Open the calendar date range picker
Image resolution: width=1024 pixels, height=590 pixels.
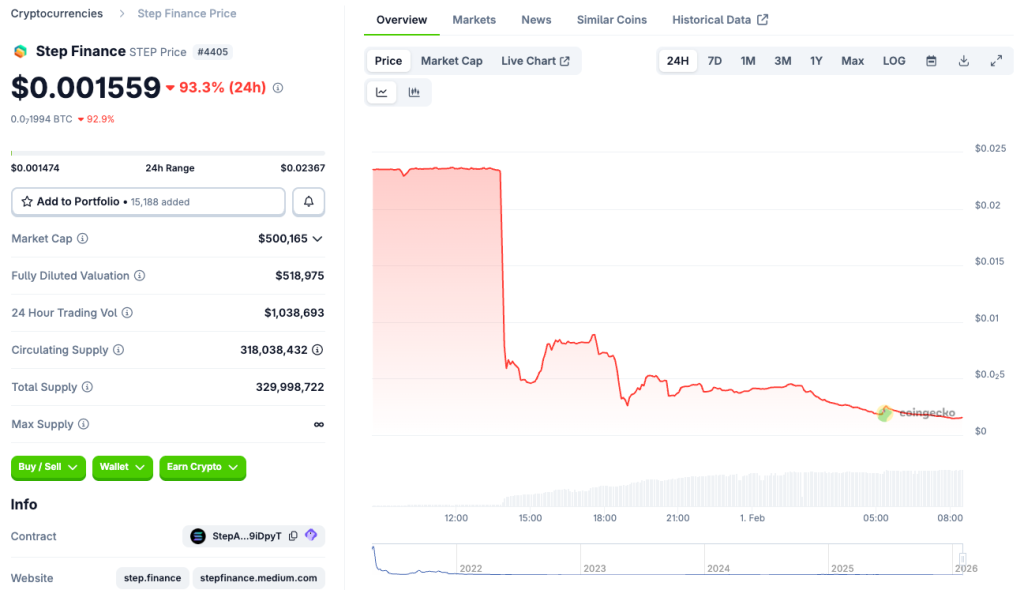[931, 60]
